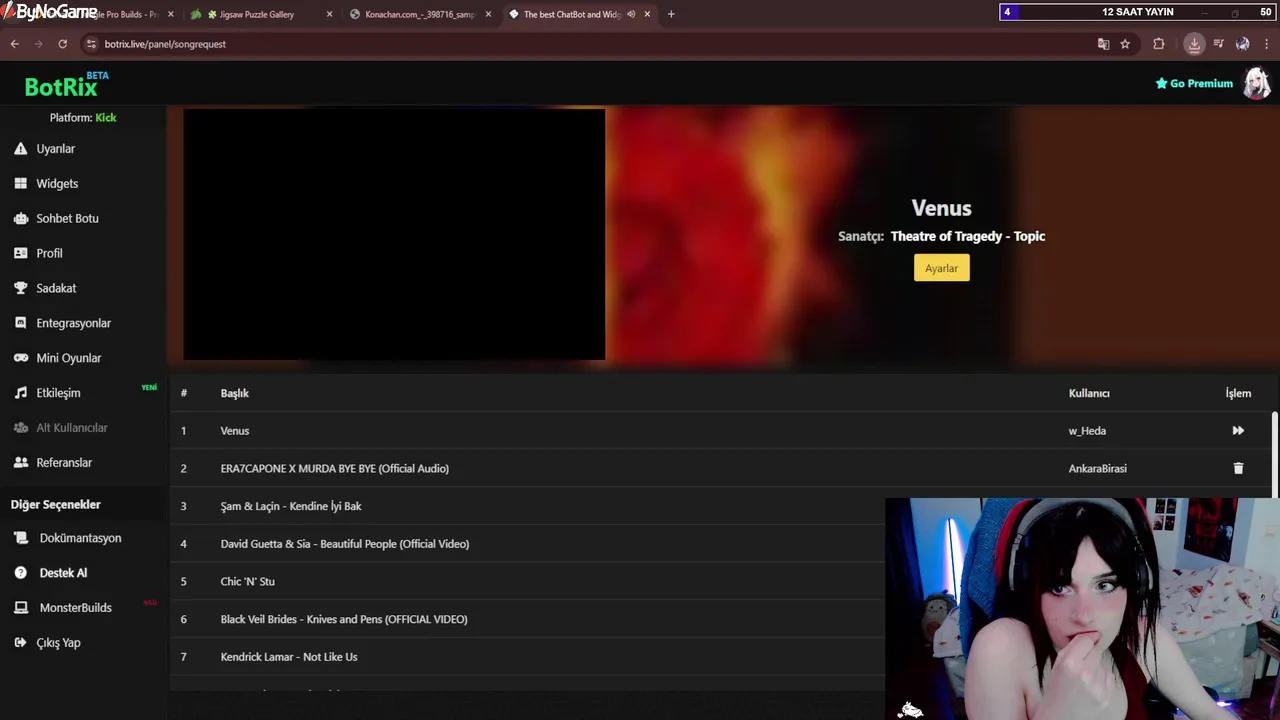Click the Sohbet Botu robot icon
This screenshot has width=1280, height=720.
tap(20, 219)
